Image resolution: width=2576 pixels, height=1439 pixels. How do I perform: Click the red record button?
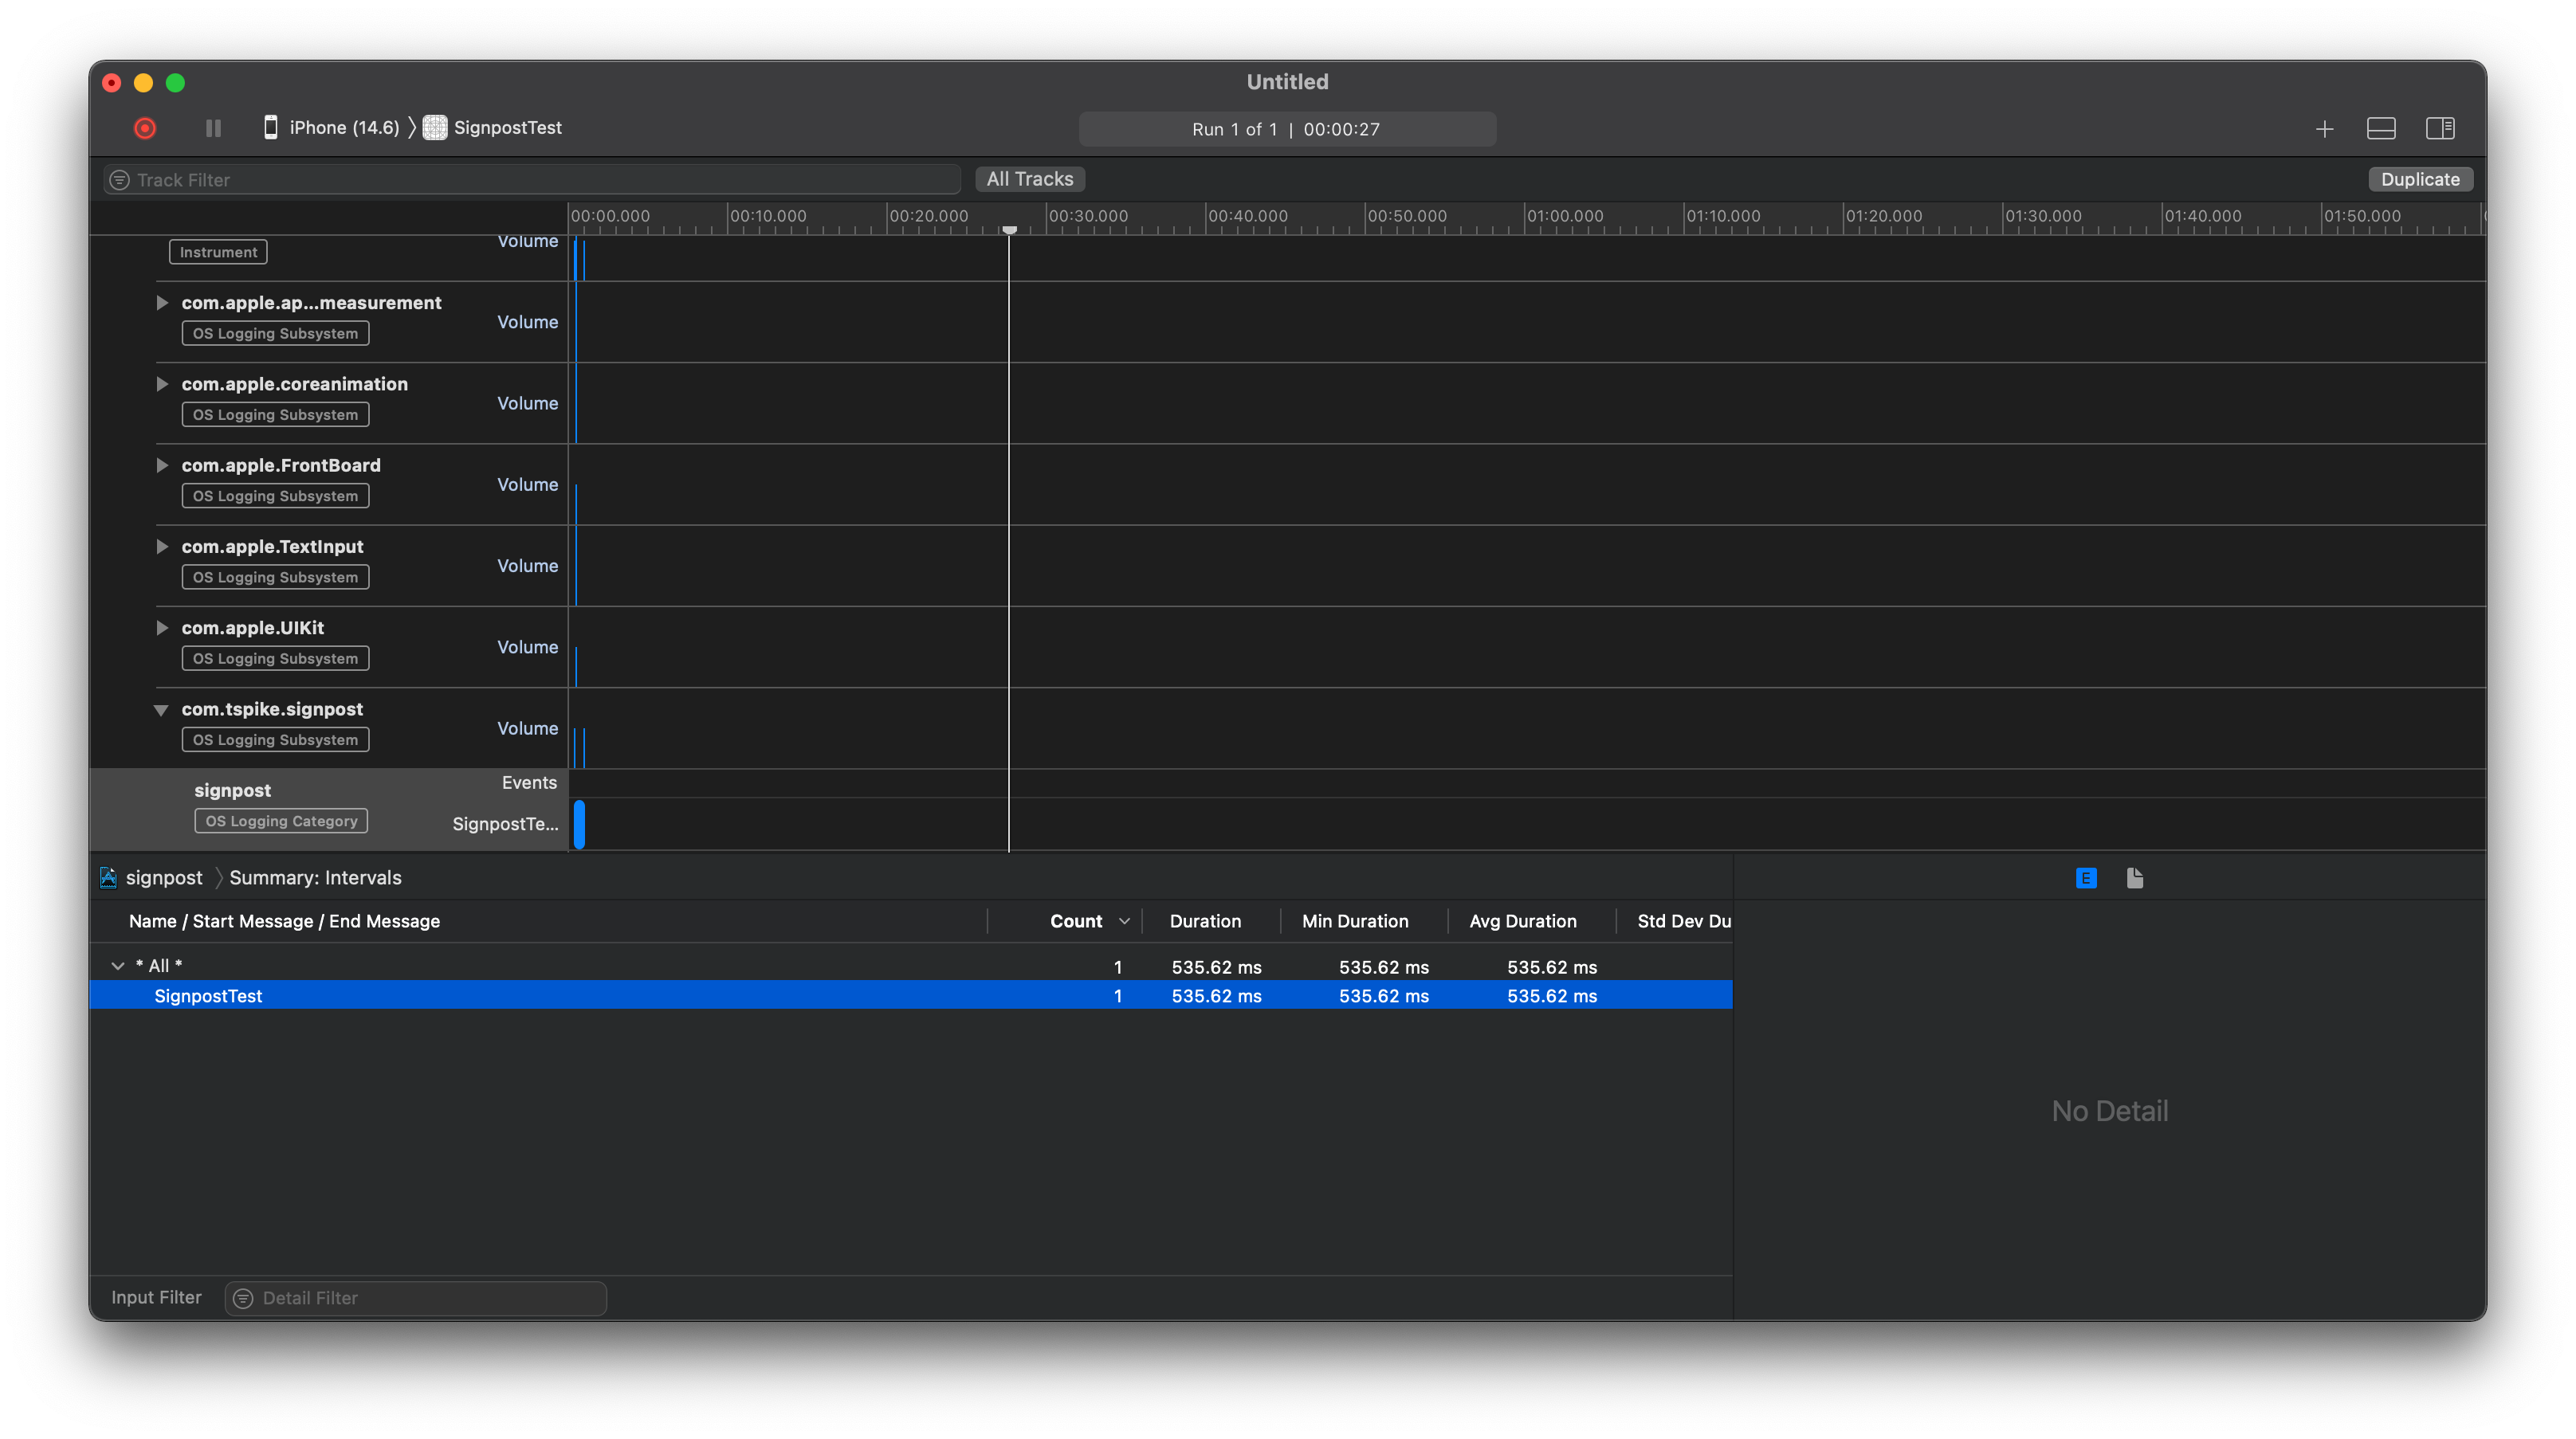(x=145, y=128)
